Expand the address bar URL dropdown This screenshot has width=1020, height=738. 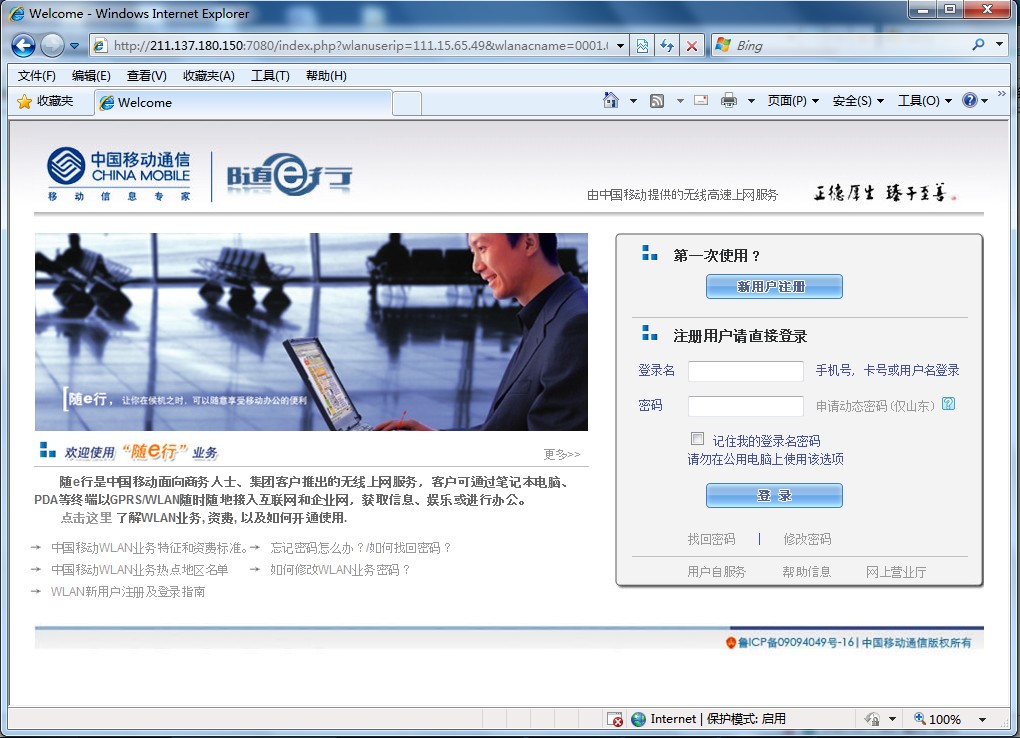click(620, 45)
